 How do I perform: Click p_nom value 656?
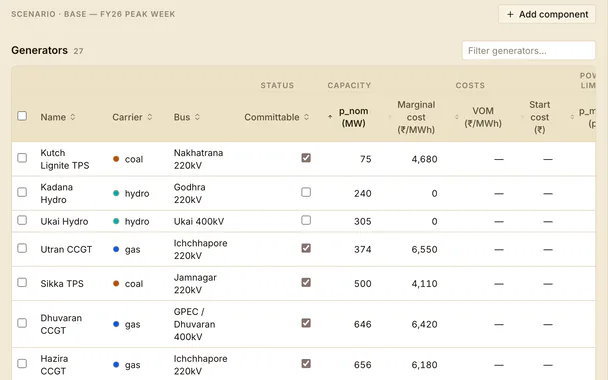click(x=363, y=365)
